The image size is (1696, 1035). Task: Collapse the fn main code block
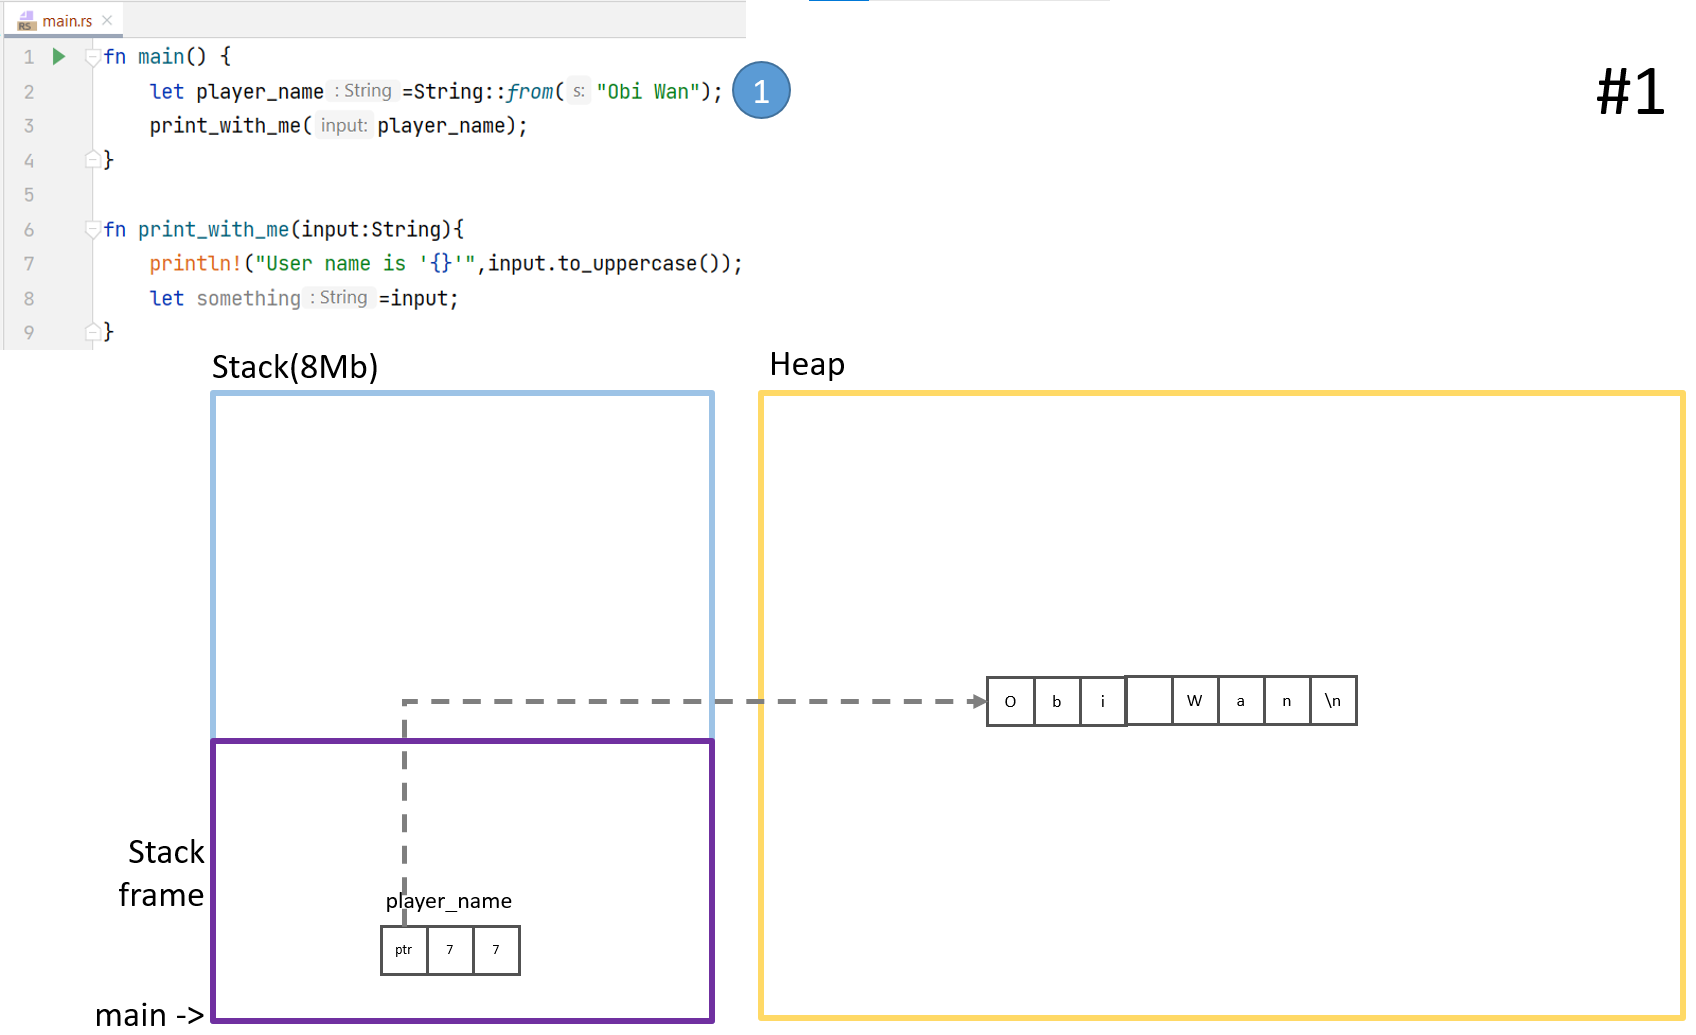tap(92, 57)
